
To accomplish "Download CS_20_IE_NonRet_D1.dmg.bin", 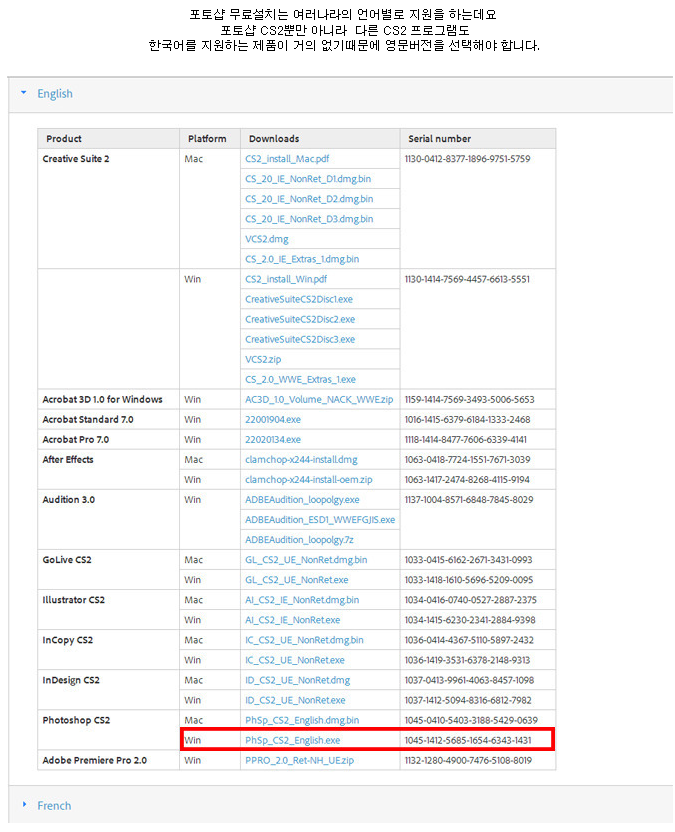I will [x=308, y=179].
